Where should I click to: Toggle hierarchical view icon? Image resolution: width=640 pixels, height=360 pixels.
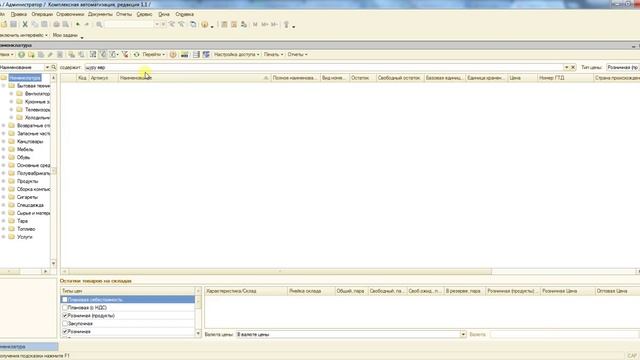[x=93, y=54]
